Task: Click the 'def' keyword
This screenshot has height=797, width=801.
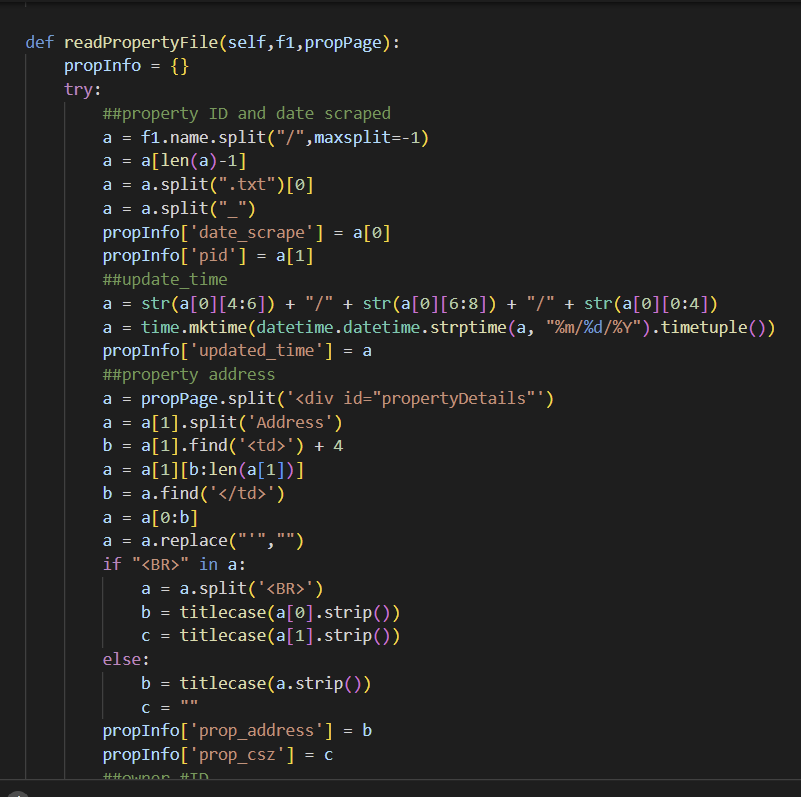Action: pyautogui.click(x=40, y=43)
